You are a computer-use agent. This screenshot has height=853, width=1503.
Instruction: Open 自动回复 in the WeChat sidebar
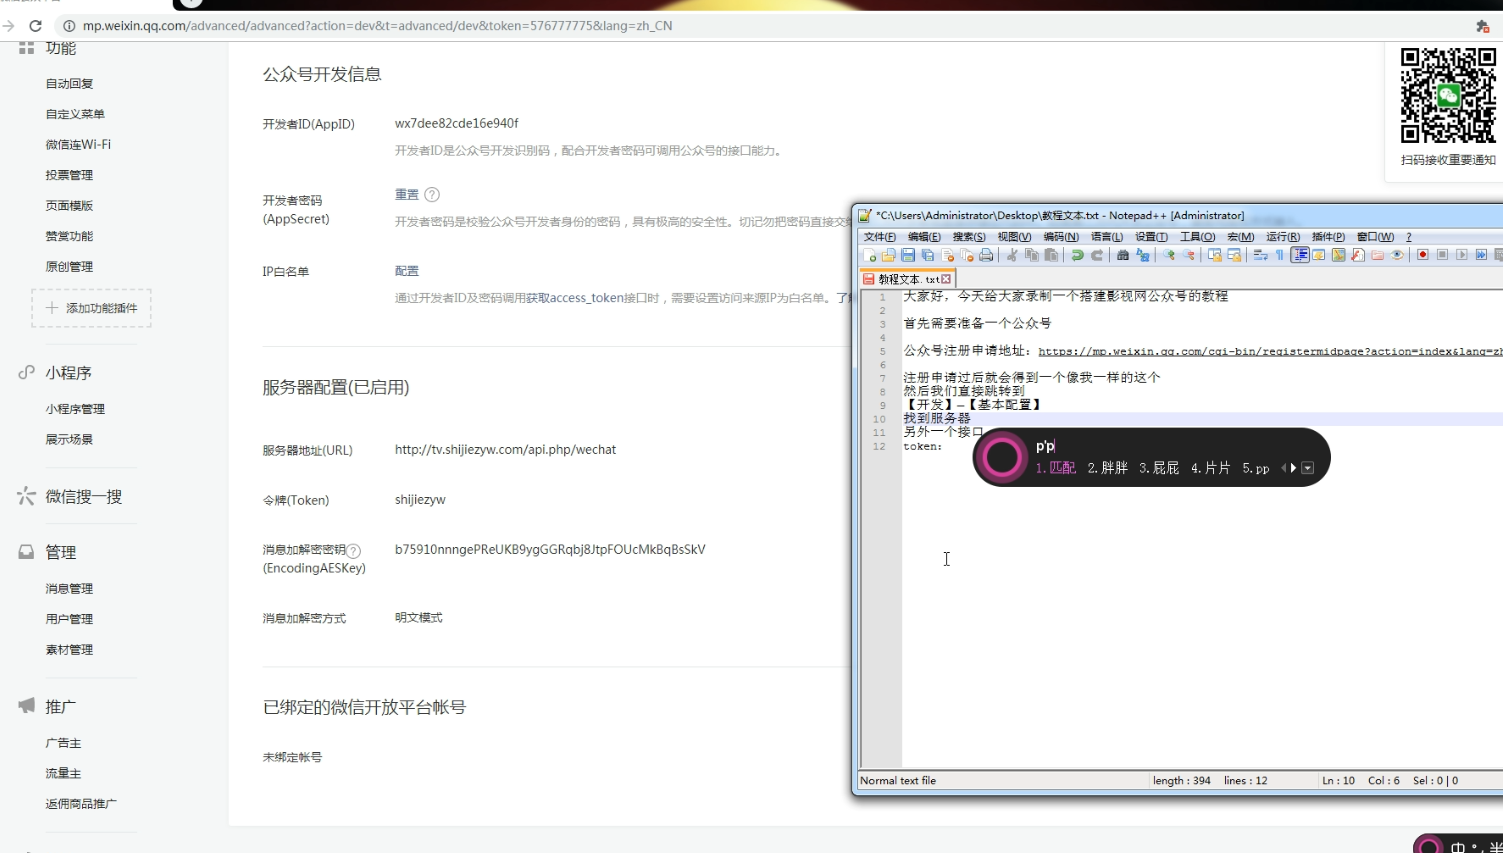(x=69, y=84)
